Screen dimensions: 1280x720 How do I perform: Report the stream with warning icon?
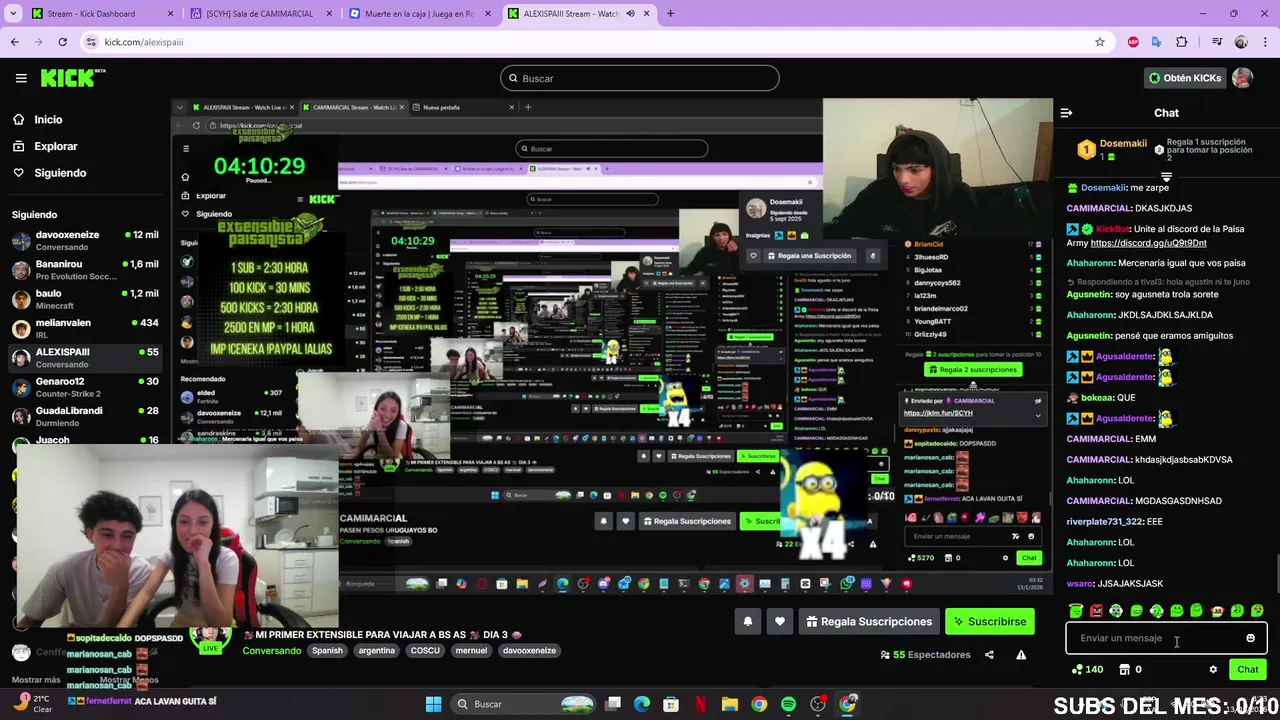(x=1021, y=655)
